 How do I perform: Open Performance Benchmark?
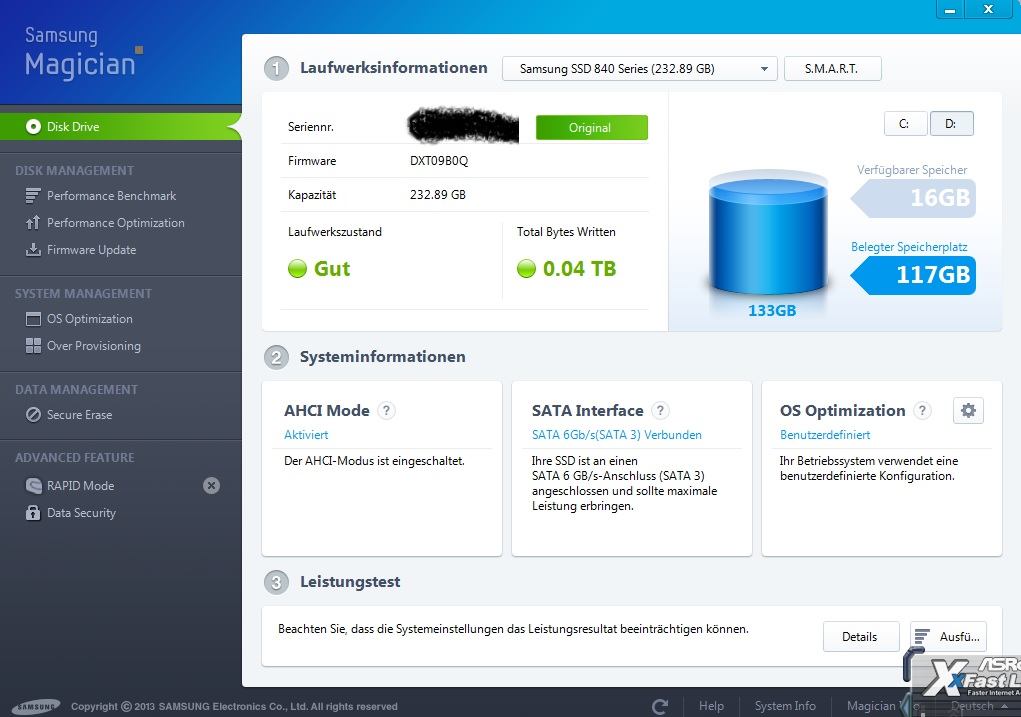click(101, 195)
